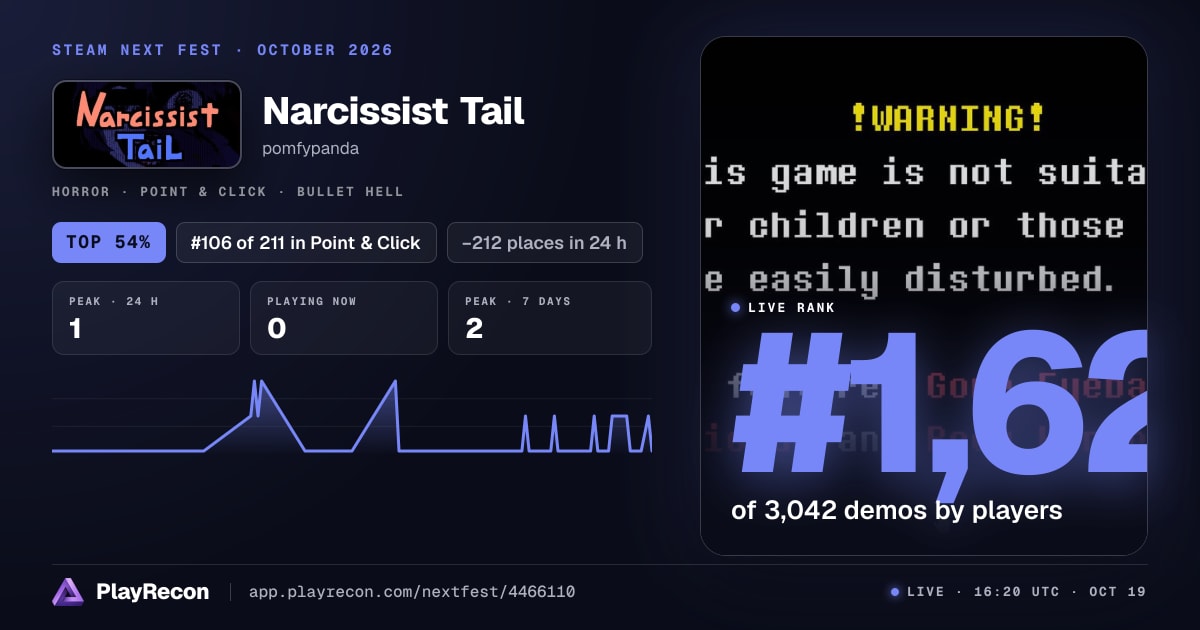Screen dimensions: 1200x630
Task: Select the PEAK · 24 H stat card
Action: [x=146, y=318]
